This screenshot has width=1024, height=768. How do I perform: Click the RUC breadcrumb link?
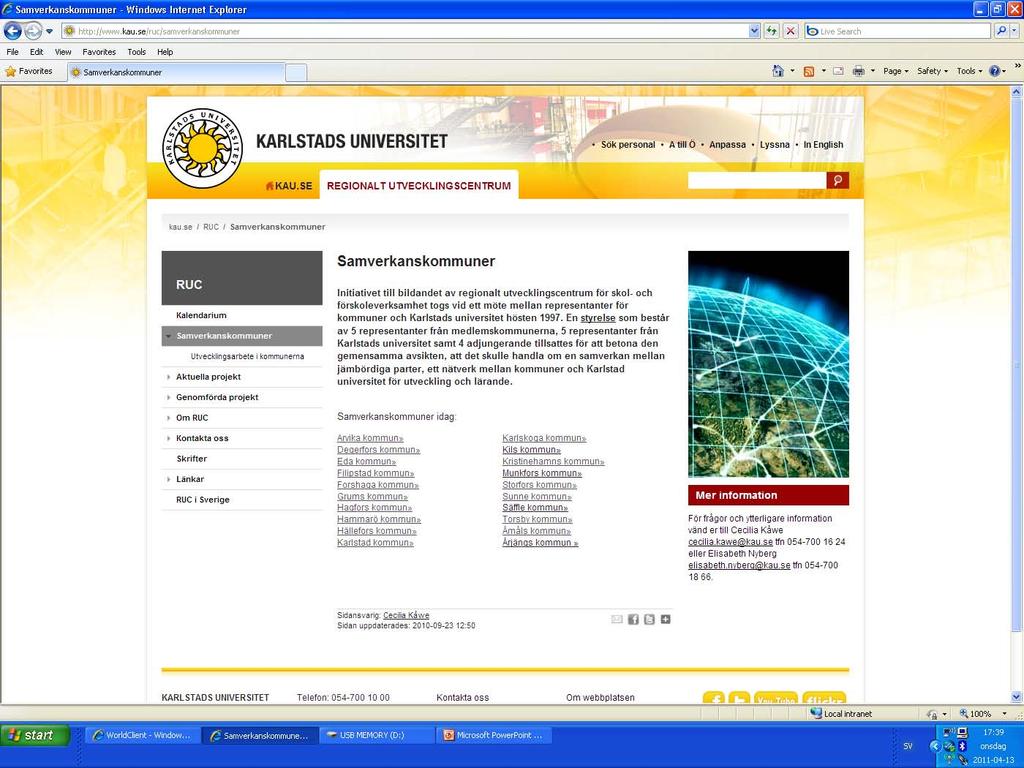pos(211,227)
